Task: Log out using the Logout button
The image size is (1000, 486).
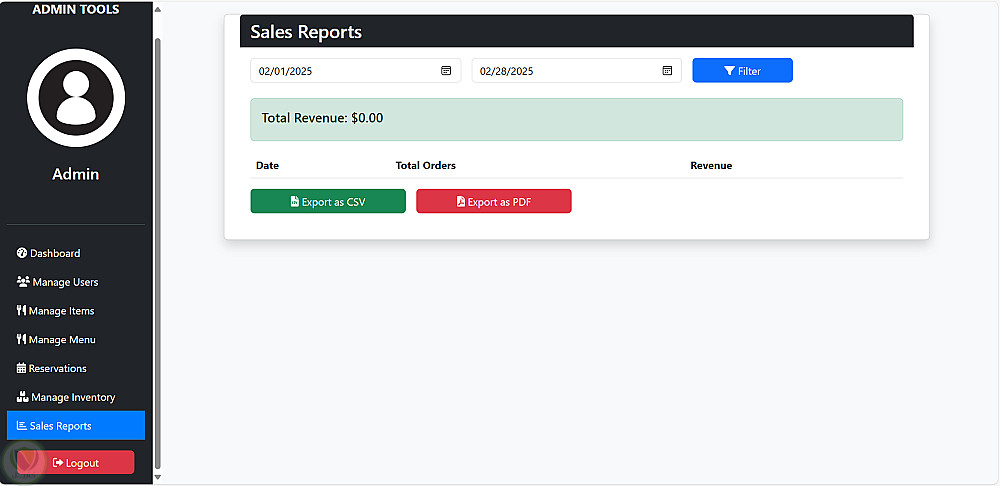Action: point(76,463)
